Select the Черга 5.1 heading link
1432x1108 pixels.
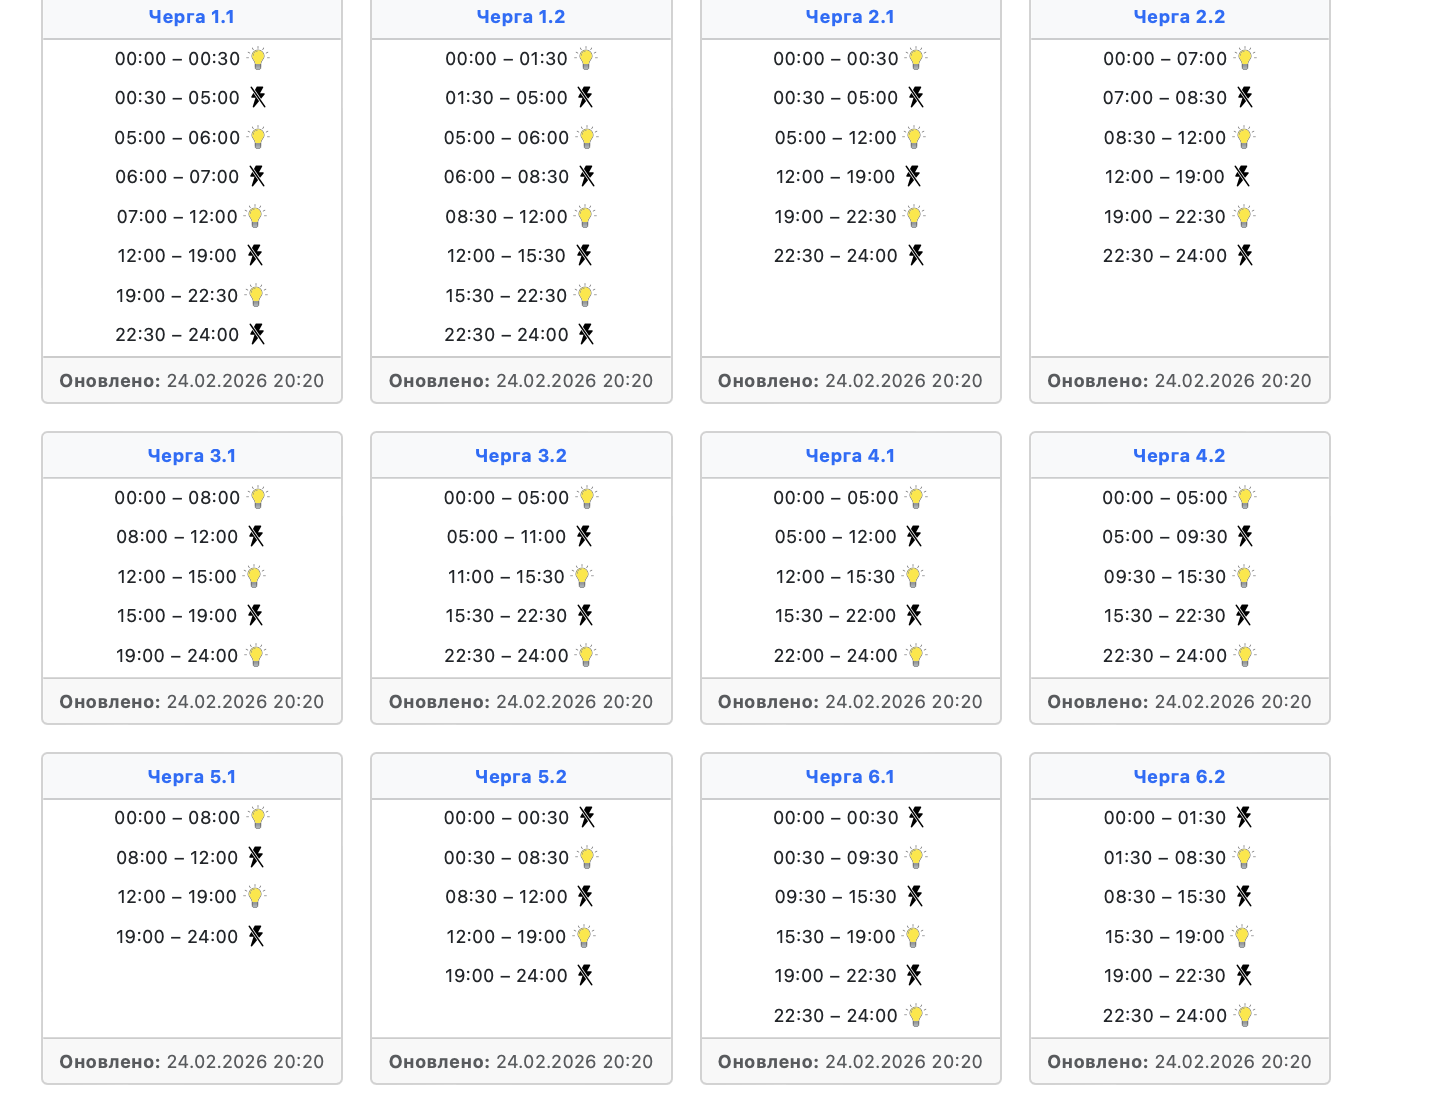coord(191,777)
